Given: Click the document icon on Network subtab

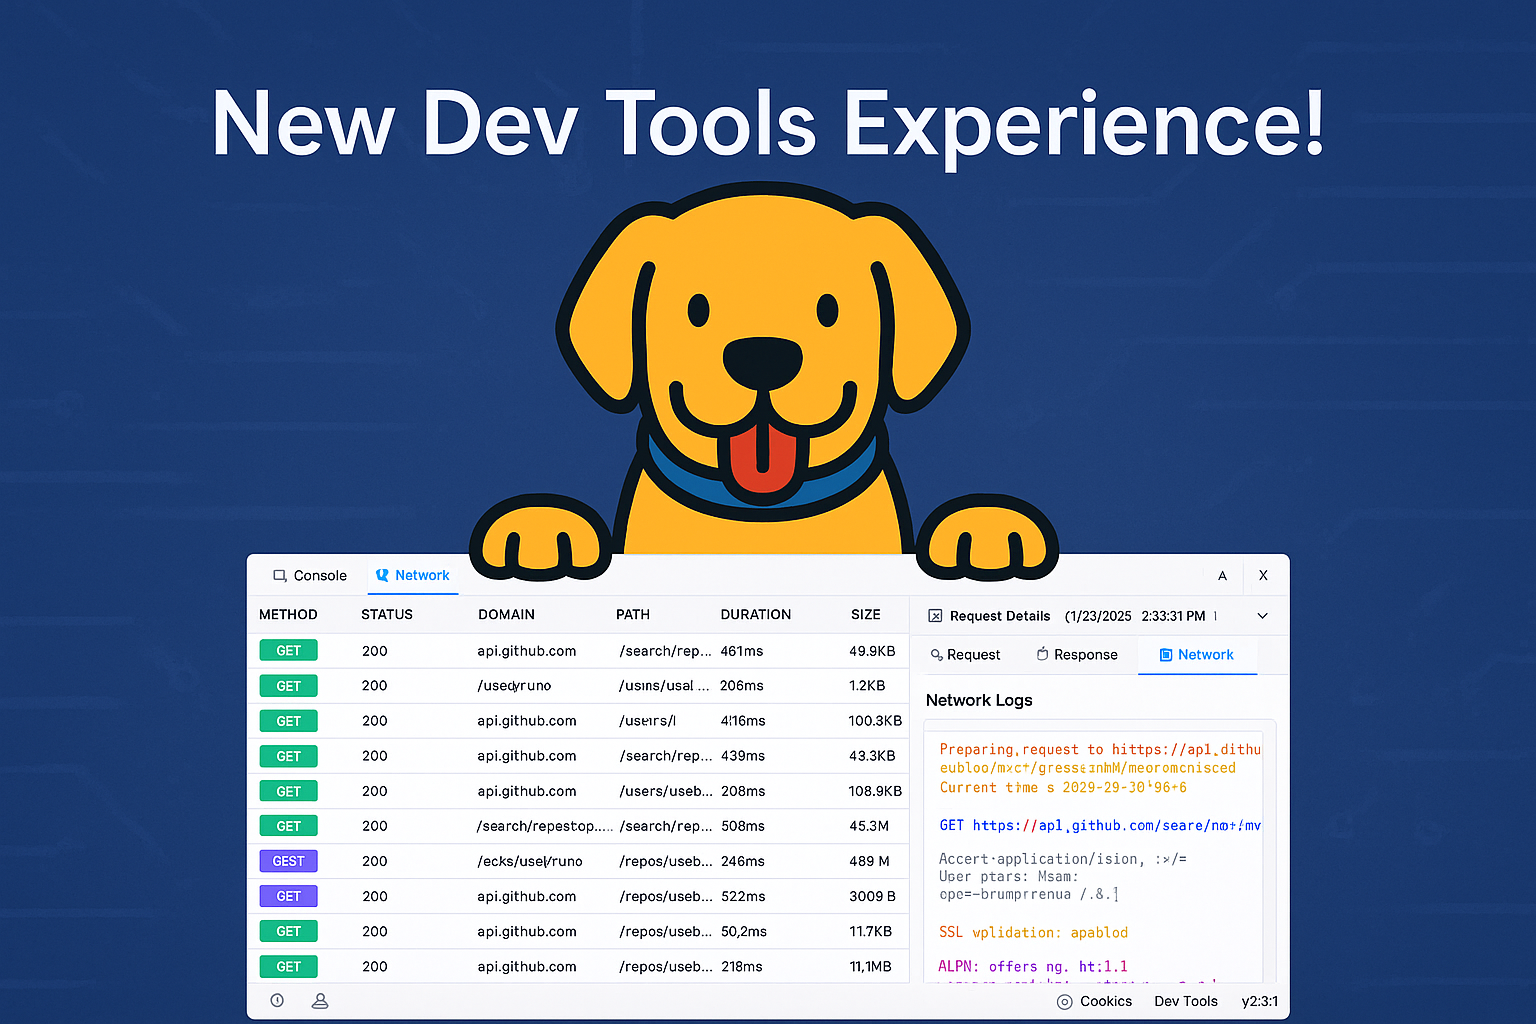Looking at the screenshot, I should point(1163,654).
